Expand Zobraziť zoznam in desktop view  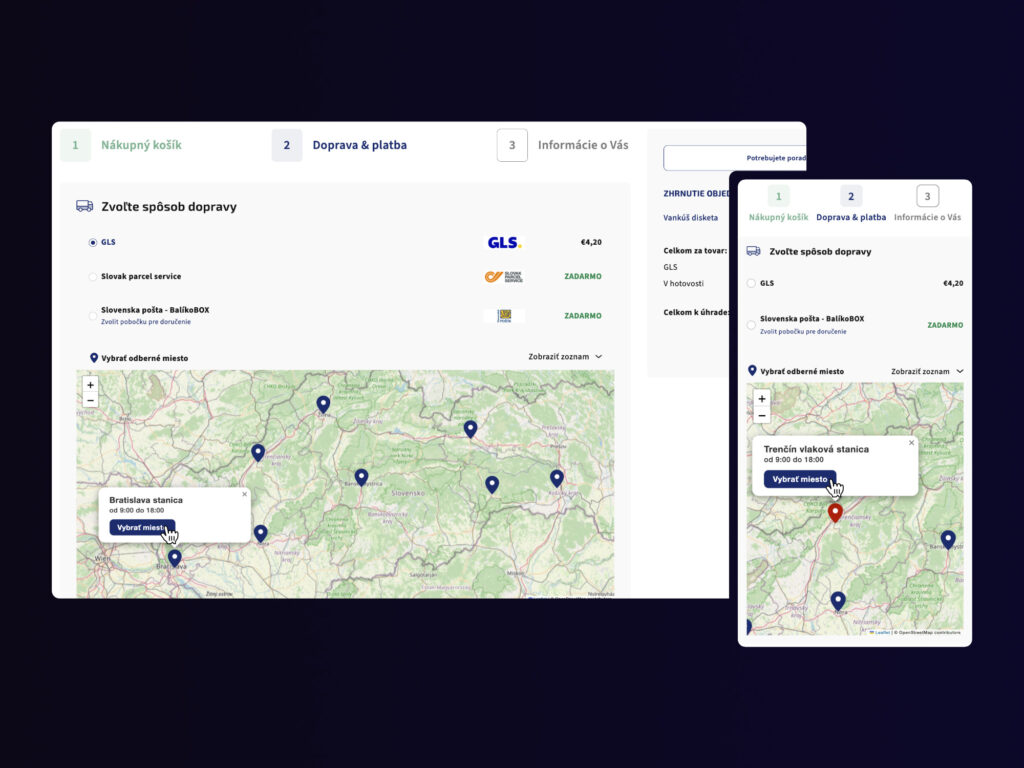click(565, 357)
